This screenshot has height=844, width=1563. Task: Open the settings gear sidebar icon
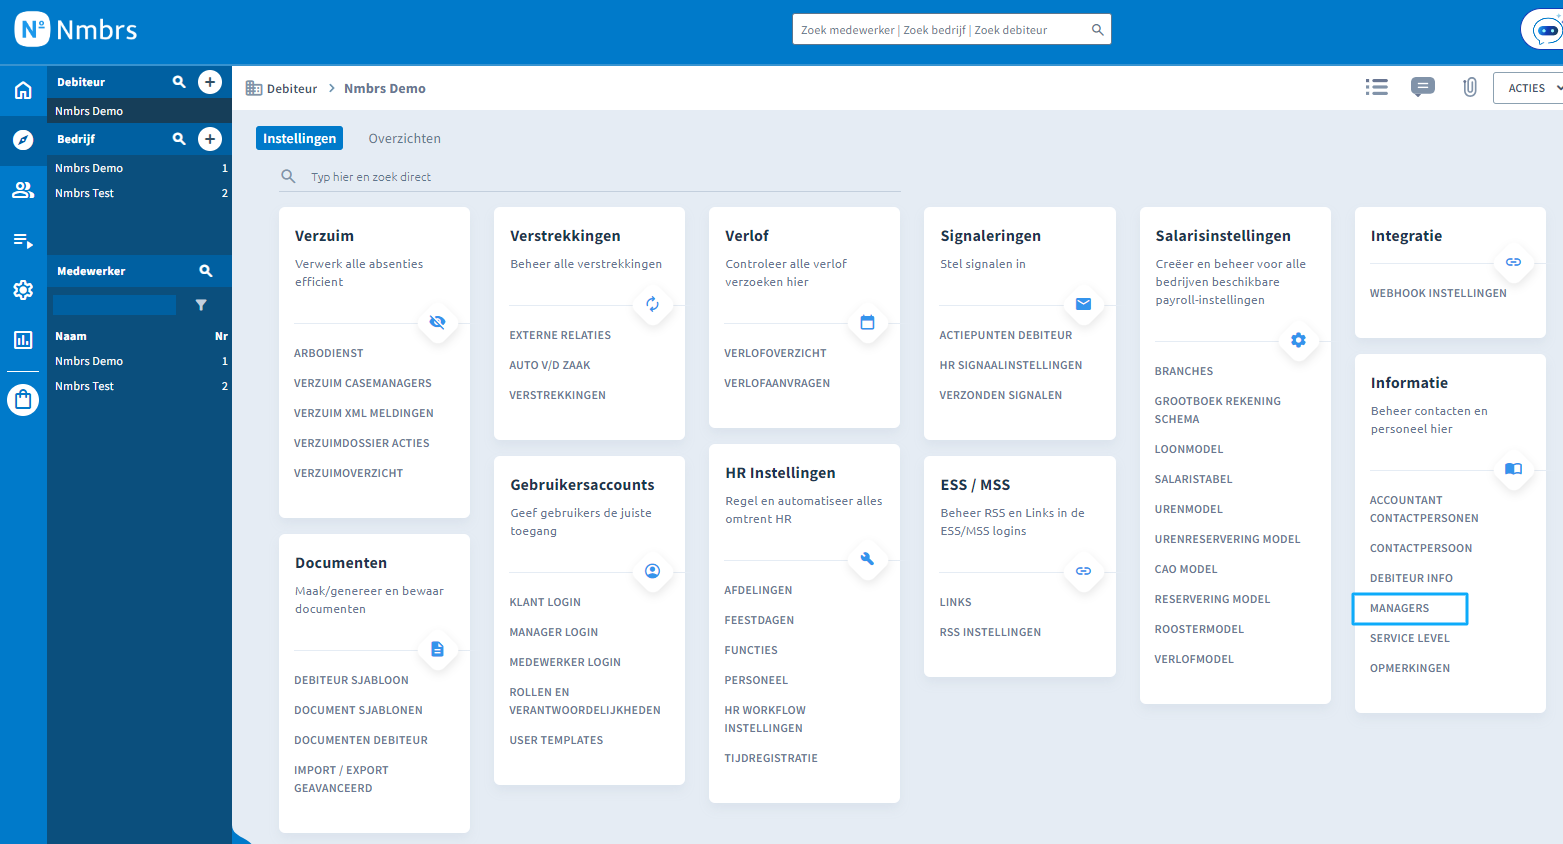point(23,290)
